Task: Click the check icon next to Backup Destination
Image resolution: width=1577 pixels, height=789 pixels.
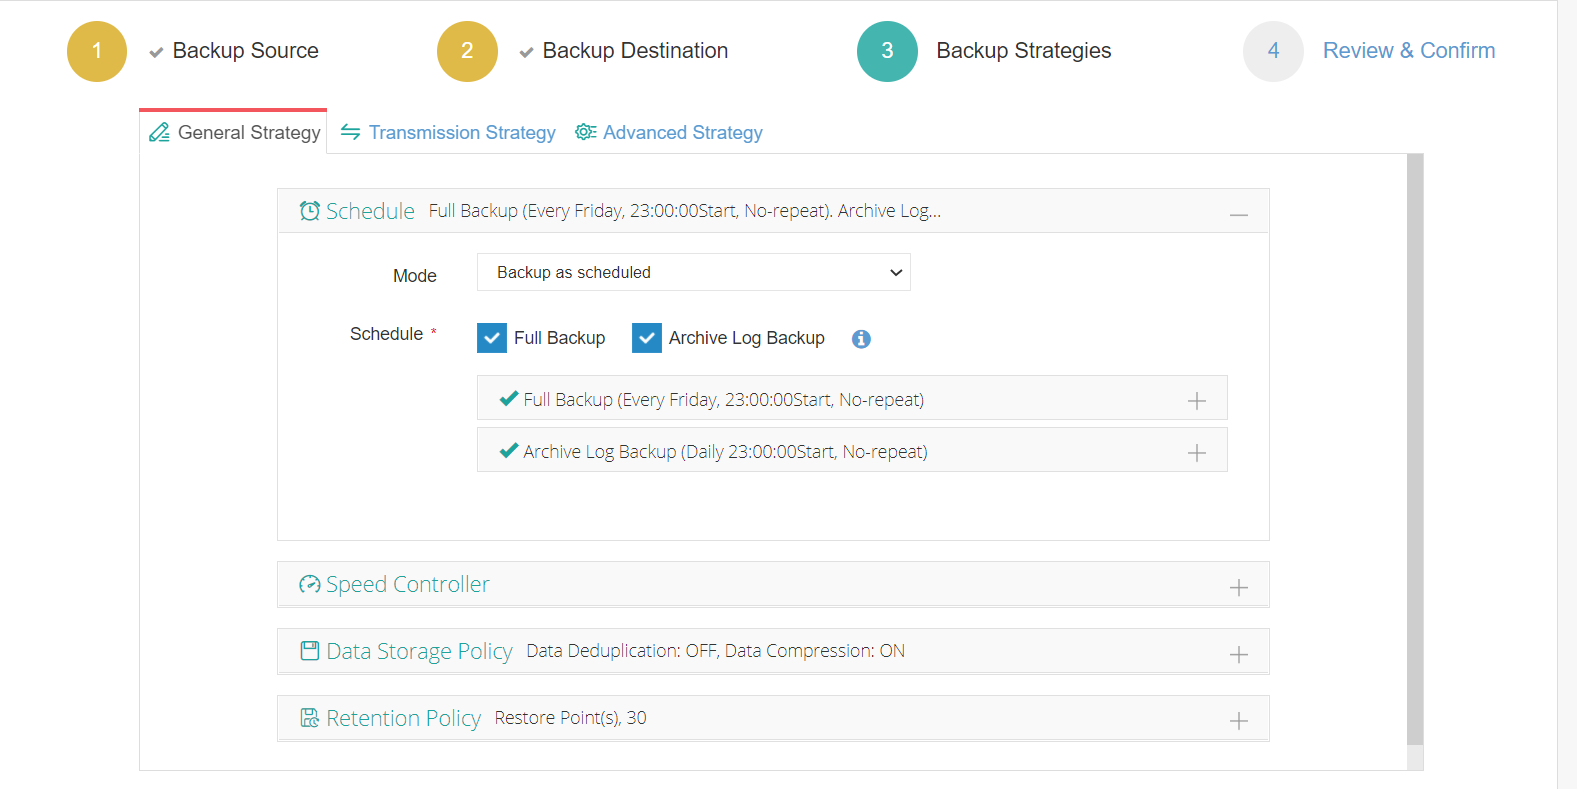Action: click(526, 53)
